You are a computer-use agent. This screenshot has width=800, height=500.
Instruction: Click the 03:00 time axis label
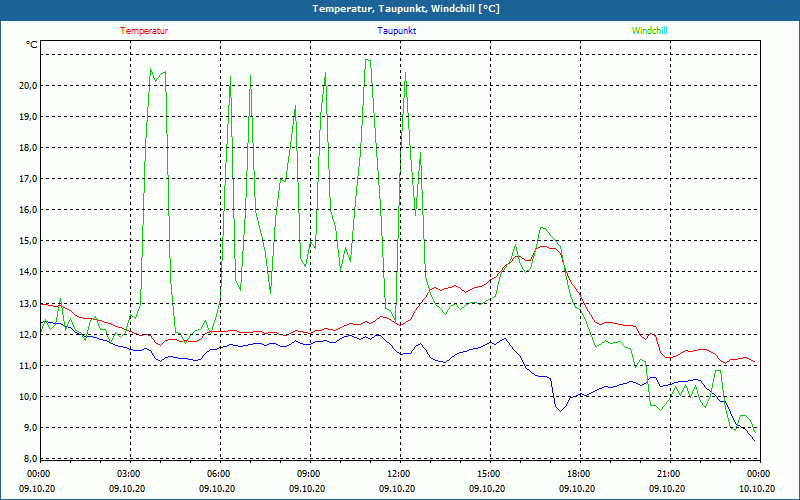coord(131,474)
